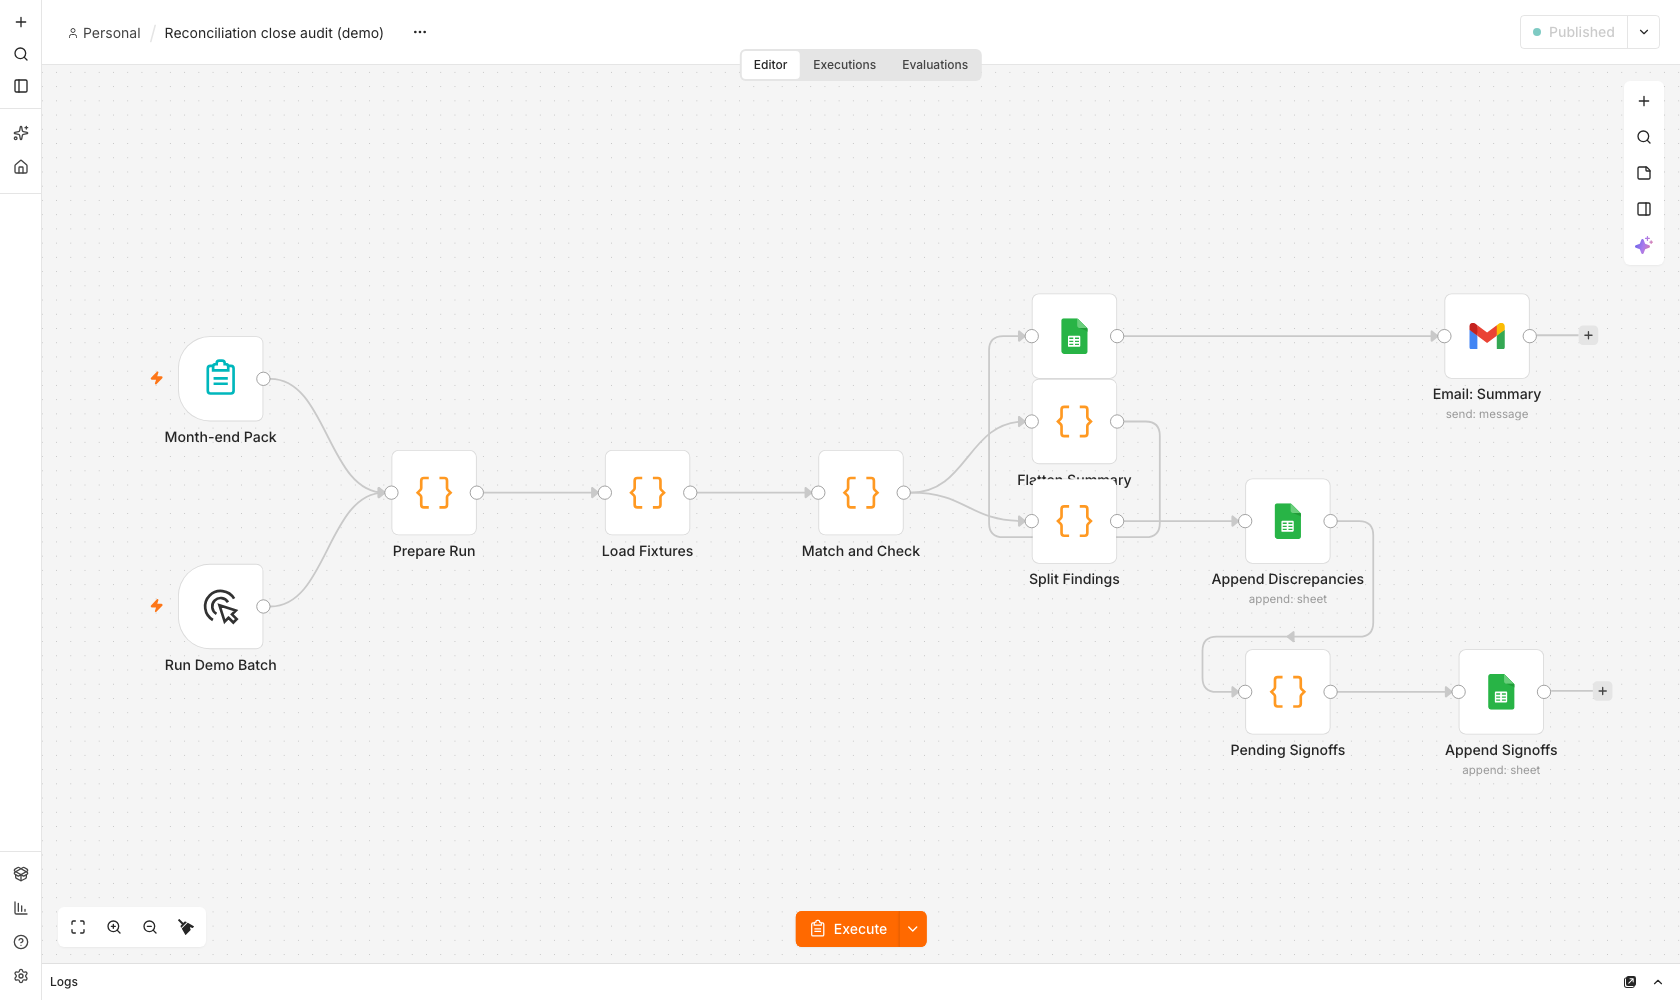Select the Split Findings code node

(x=1074, y=521)
